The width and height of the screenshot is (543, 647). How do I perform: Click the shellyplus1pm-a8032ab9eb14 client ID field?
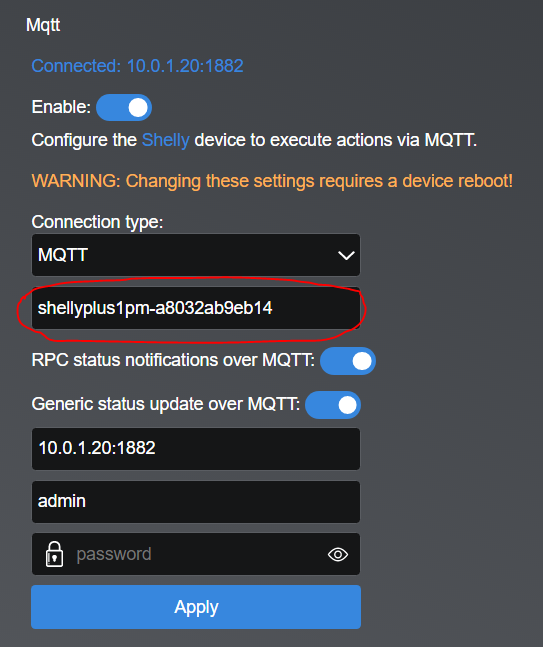(196, 308)
